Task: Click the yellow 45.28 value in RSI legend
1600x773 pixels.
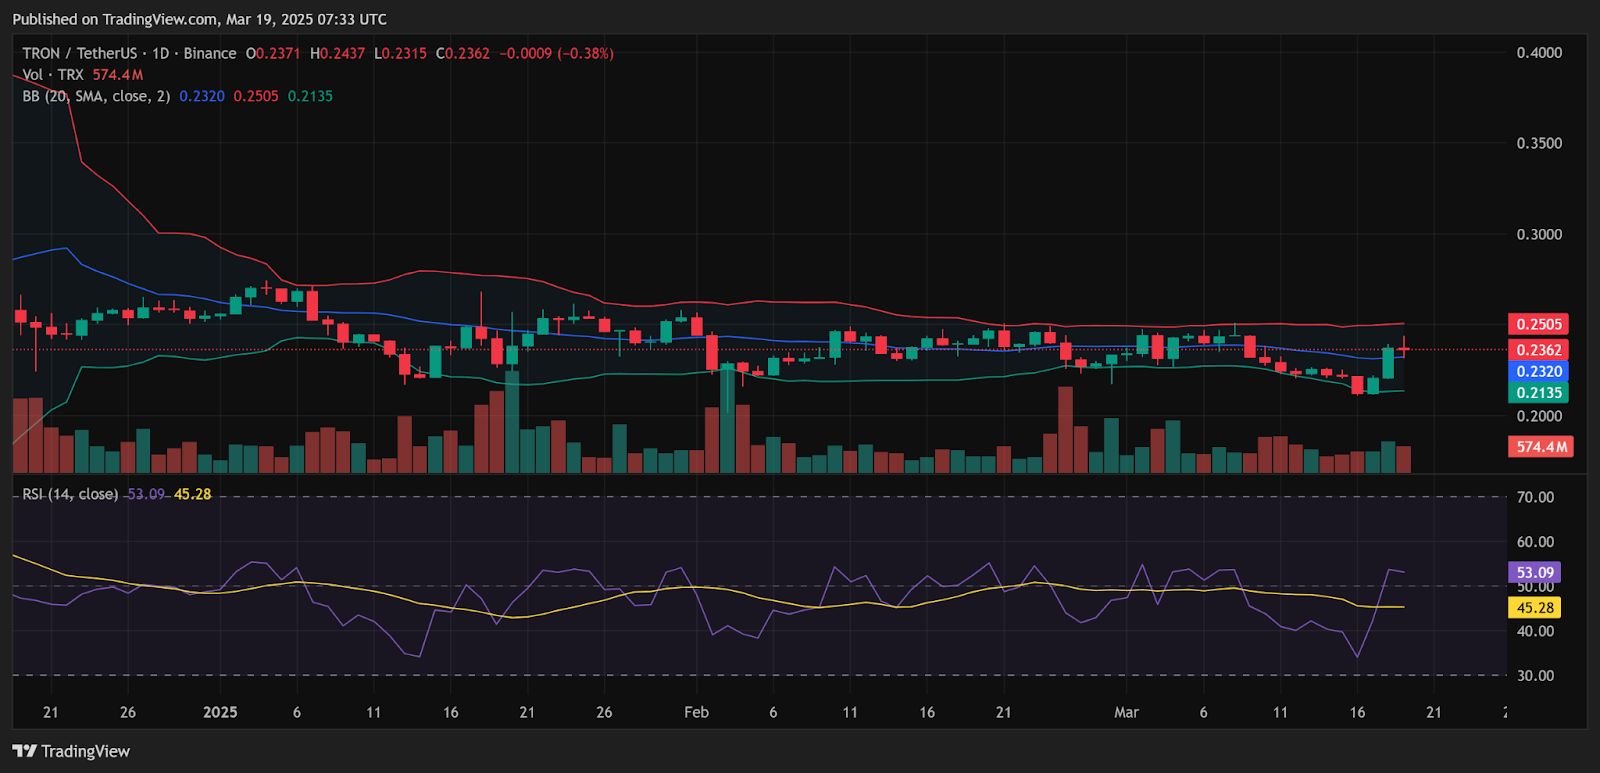Action: tap(192, 494)
